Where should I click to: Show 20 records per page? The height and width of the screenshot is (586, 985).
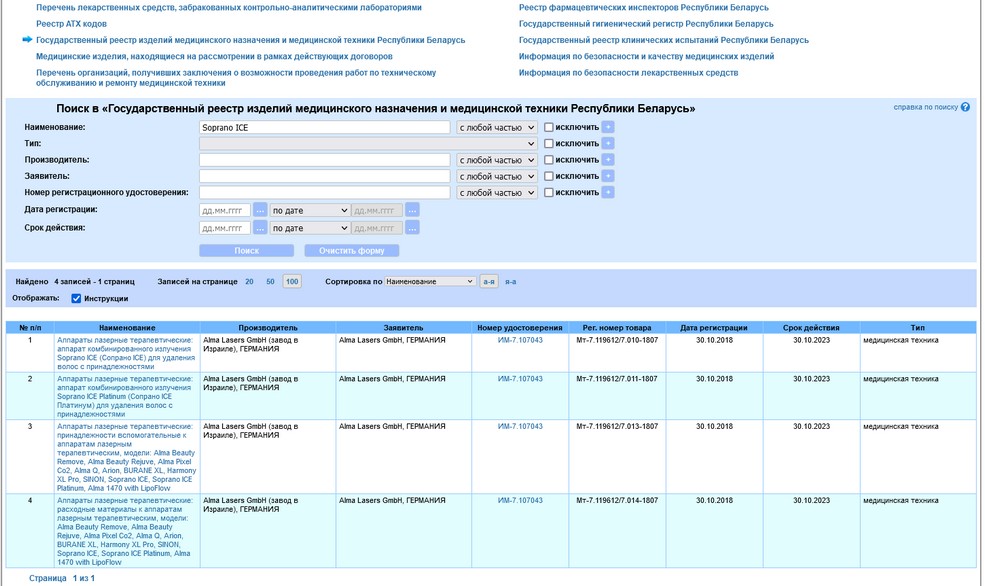pos(249,281)
